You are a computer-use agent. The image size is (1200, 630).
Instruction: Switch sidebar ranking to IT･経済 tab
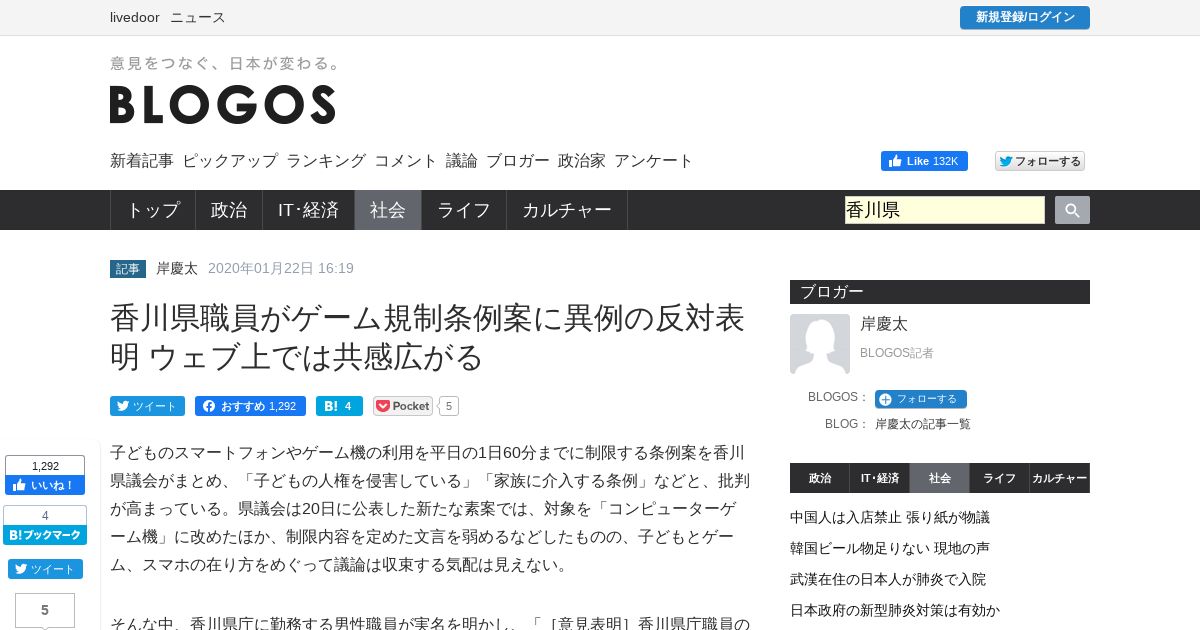point(880,478)
